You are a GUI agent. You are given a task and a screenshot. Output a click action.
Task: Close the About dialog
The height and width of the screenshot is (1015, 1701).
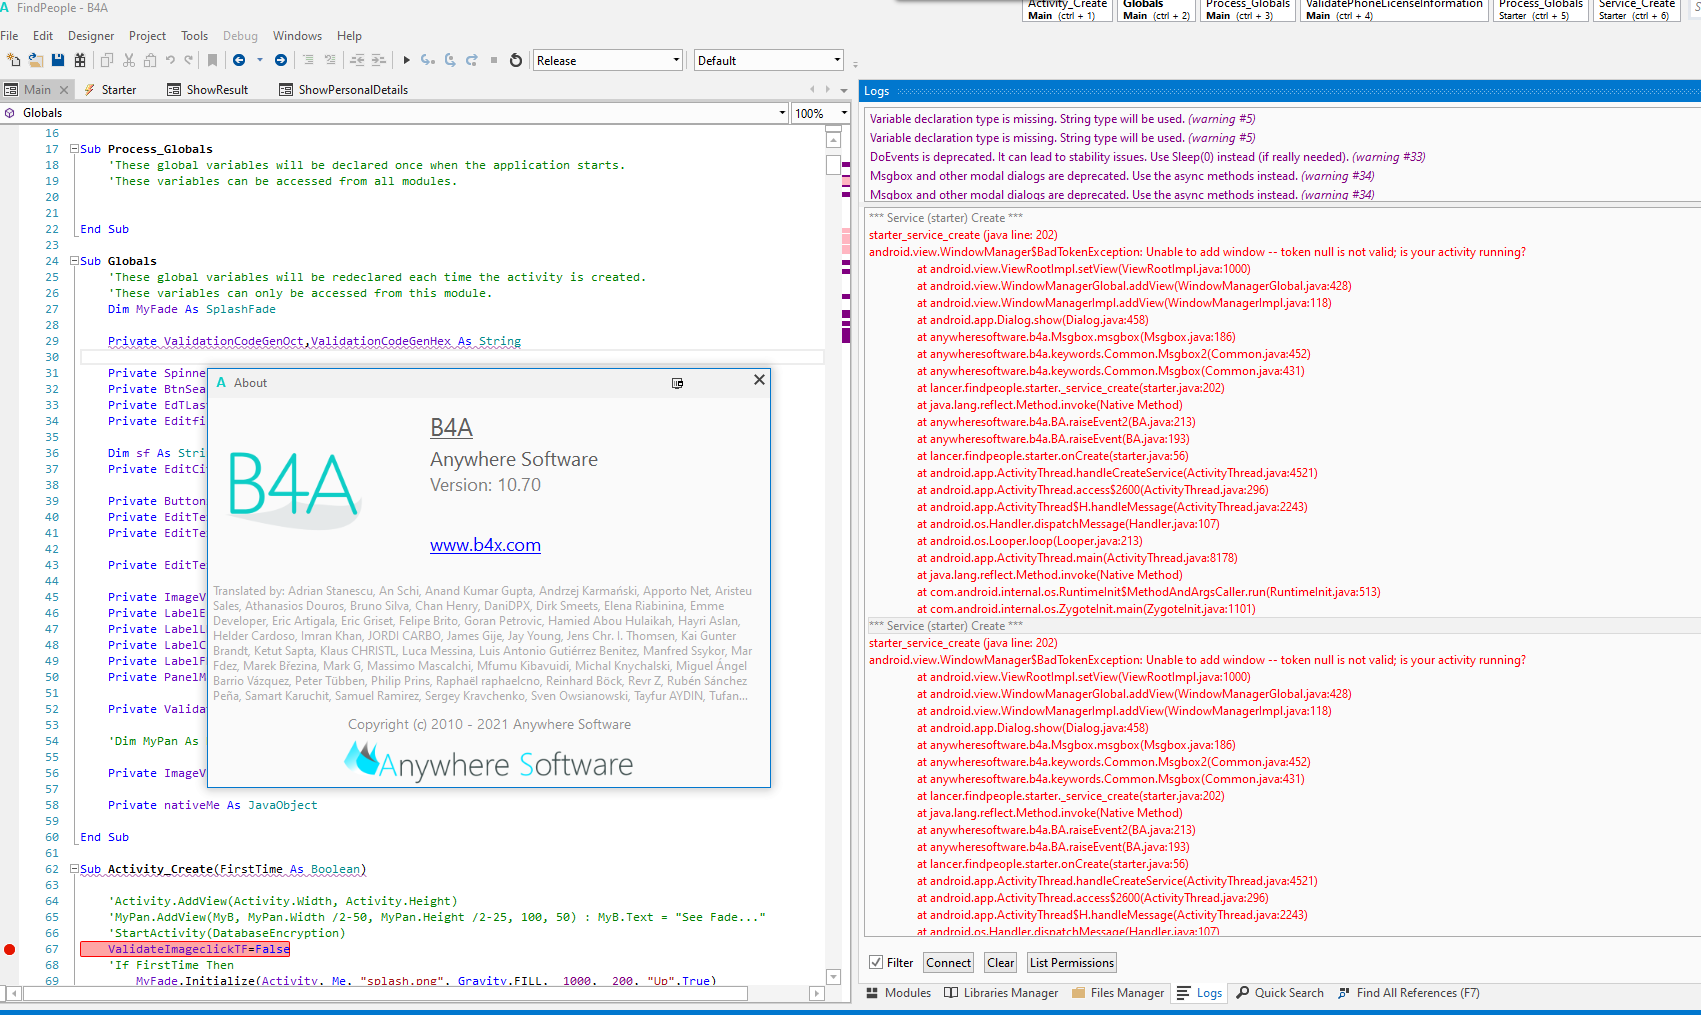click(759, 380)
